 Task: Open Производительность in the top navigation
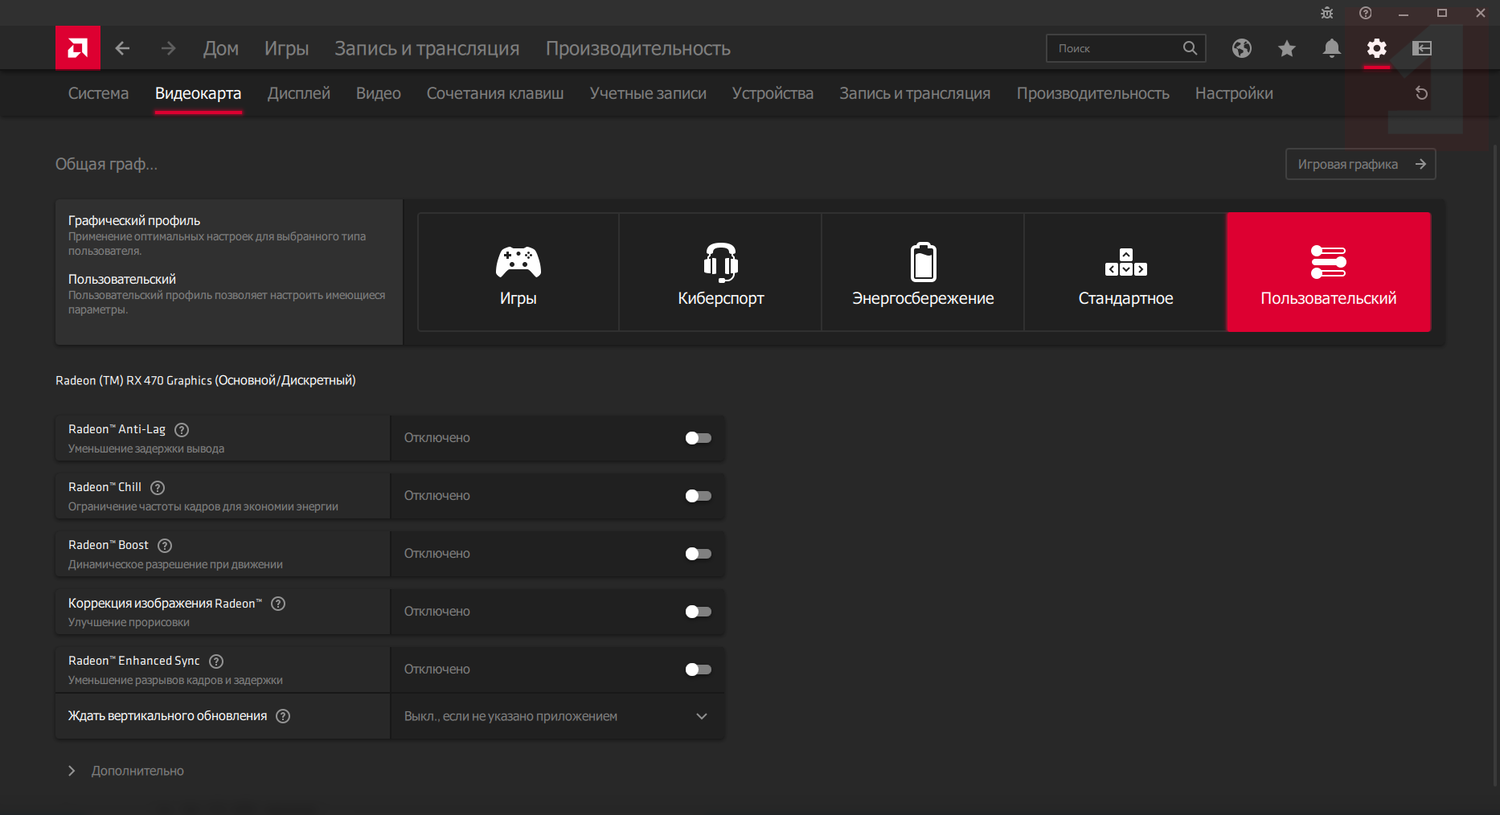[x=638, y=48]
